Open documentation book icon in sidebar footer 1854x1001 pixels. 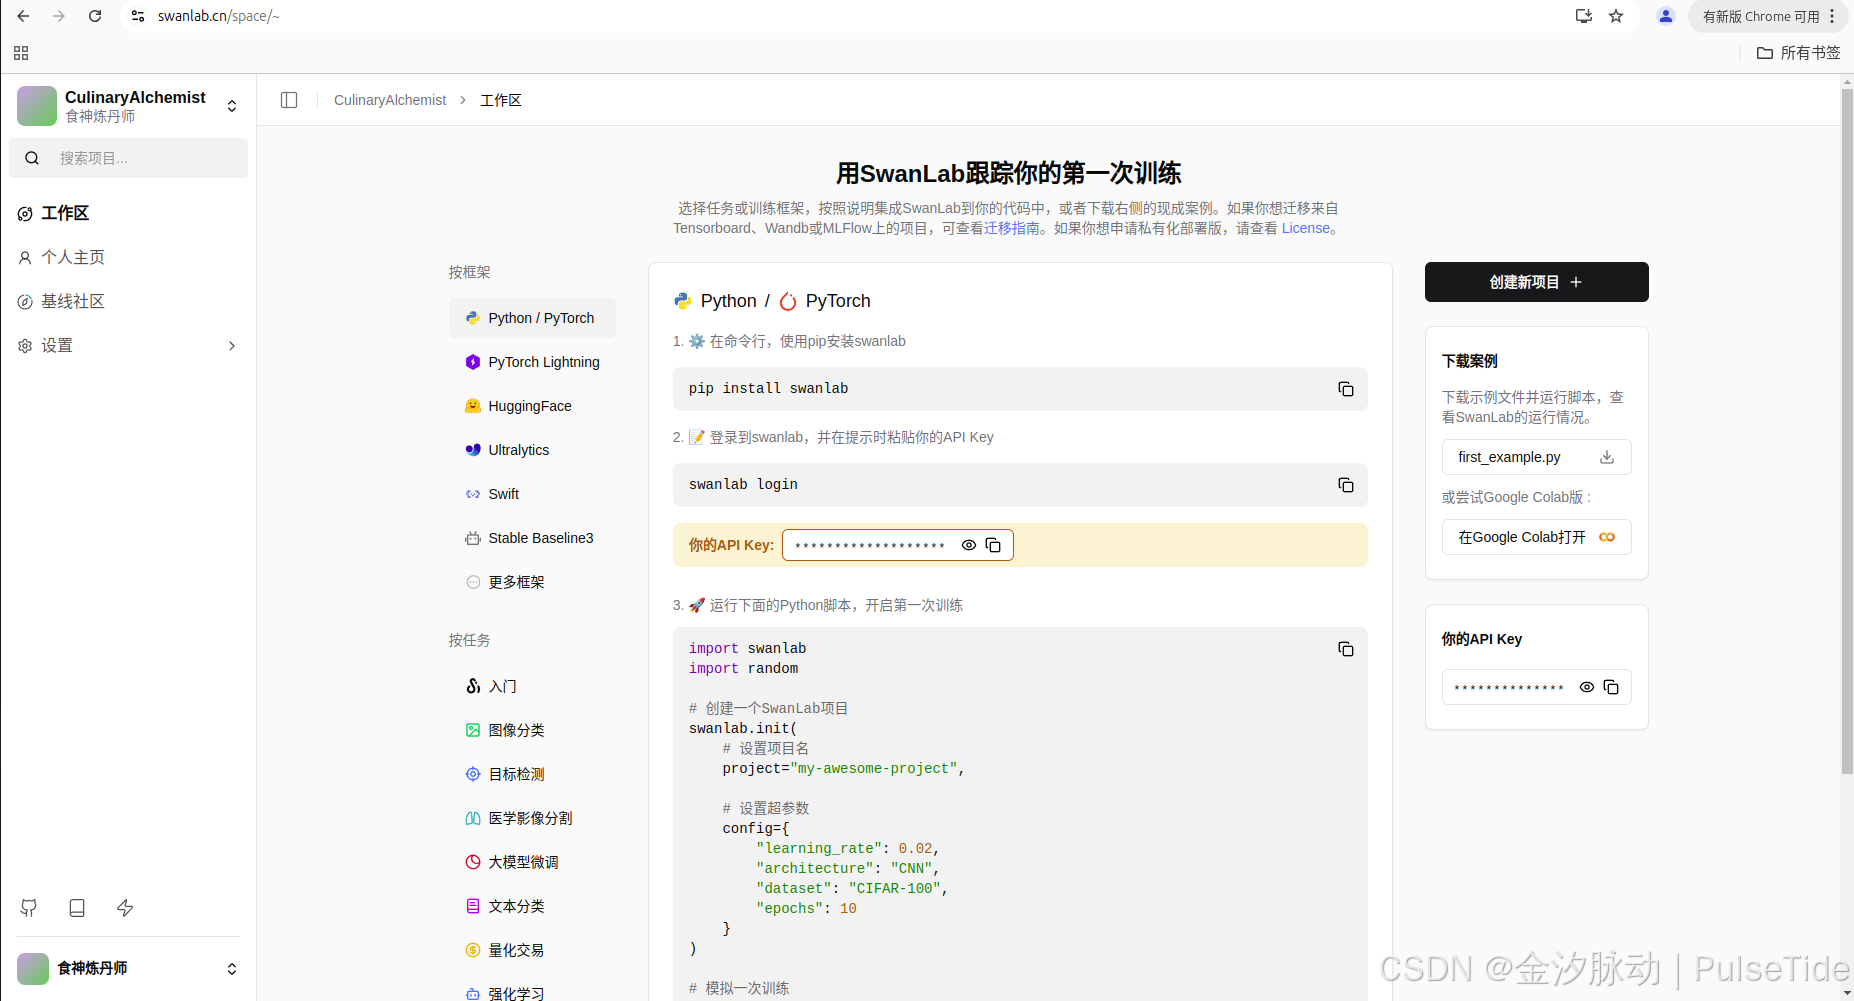(77, 908)
